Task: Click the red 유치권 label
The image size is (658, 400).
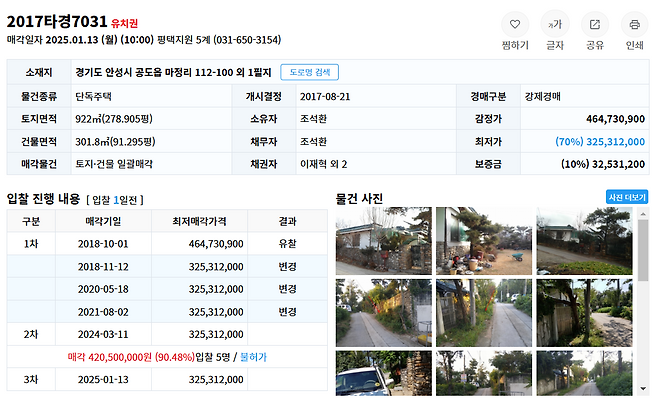Action: (125, 23)
